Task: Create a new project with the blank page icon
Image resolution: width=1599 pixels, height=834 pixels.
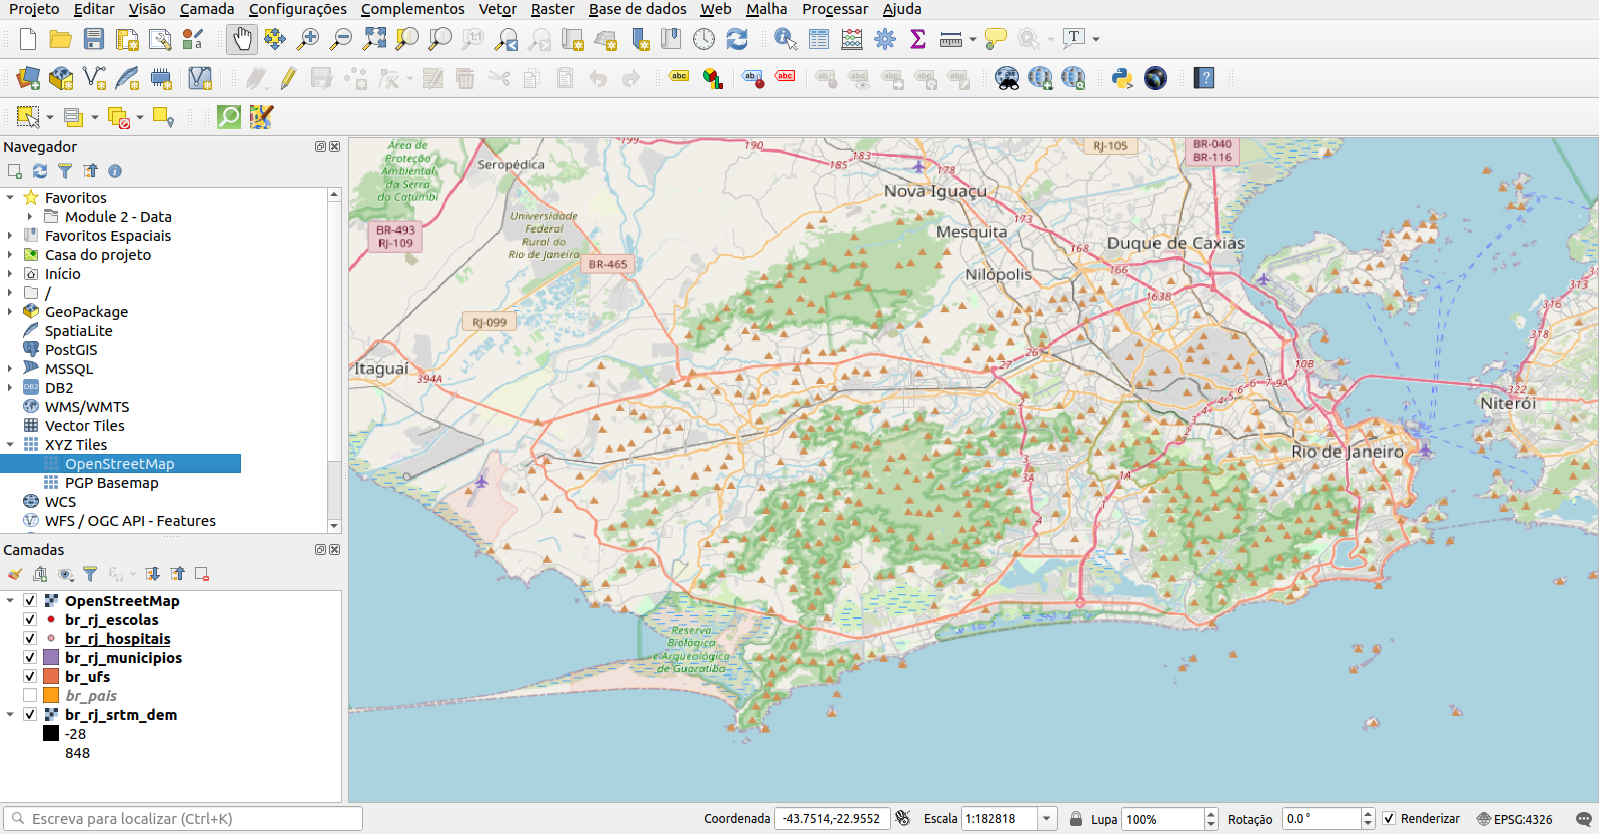Action: [28, 39]
